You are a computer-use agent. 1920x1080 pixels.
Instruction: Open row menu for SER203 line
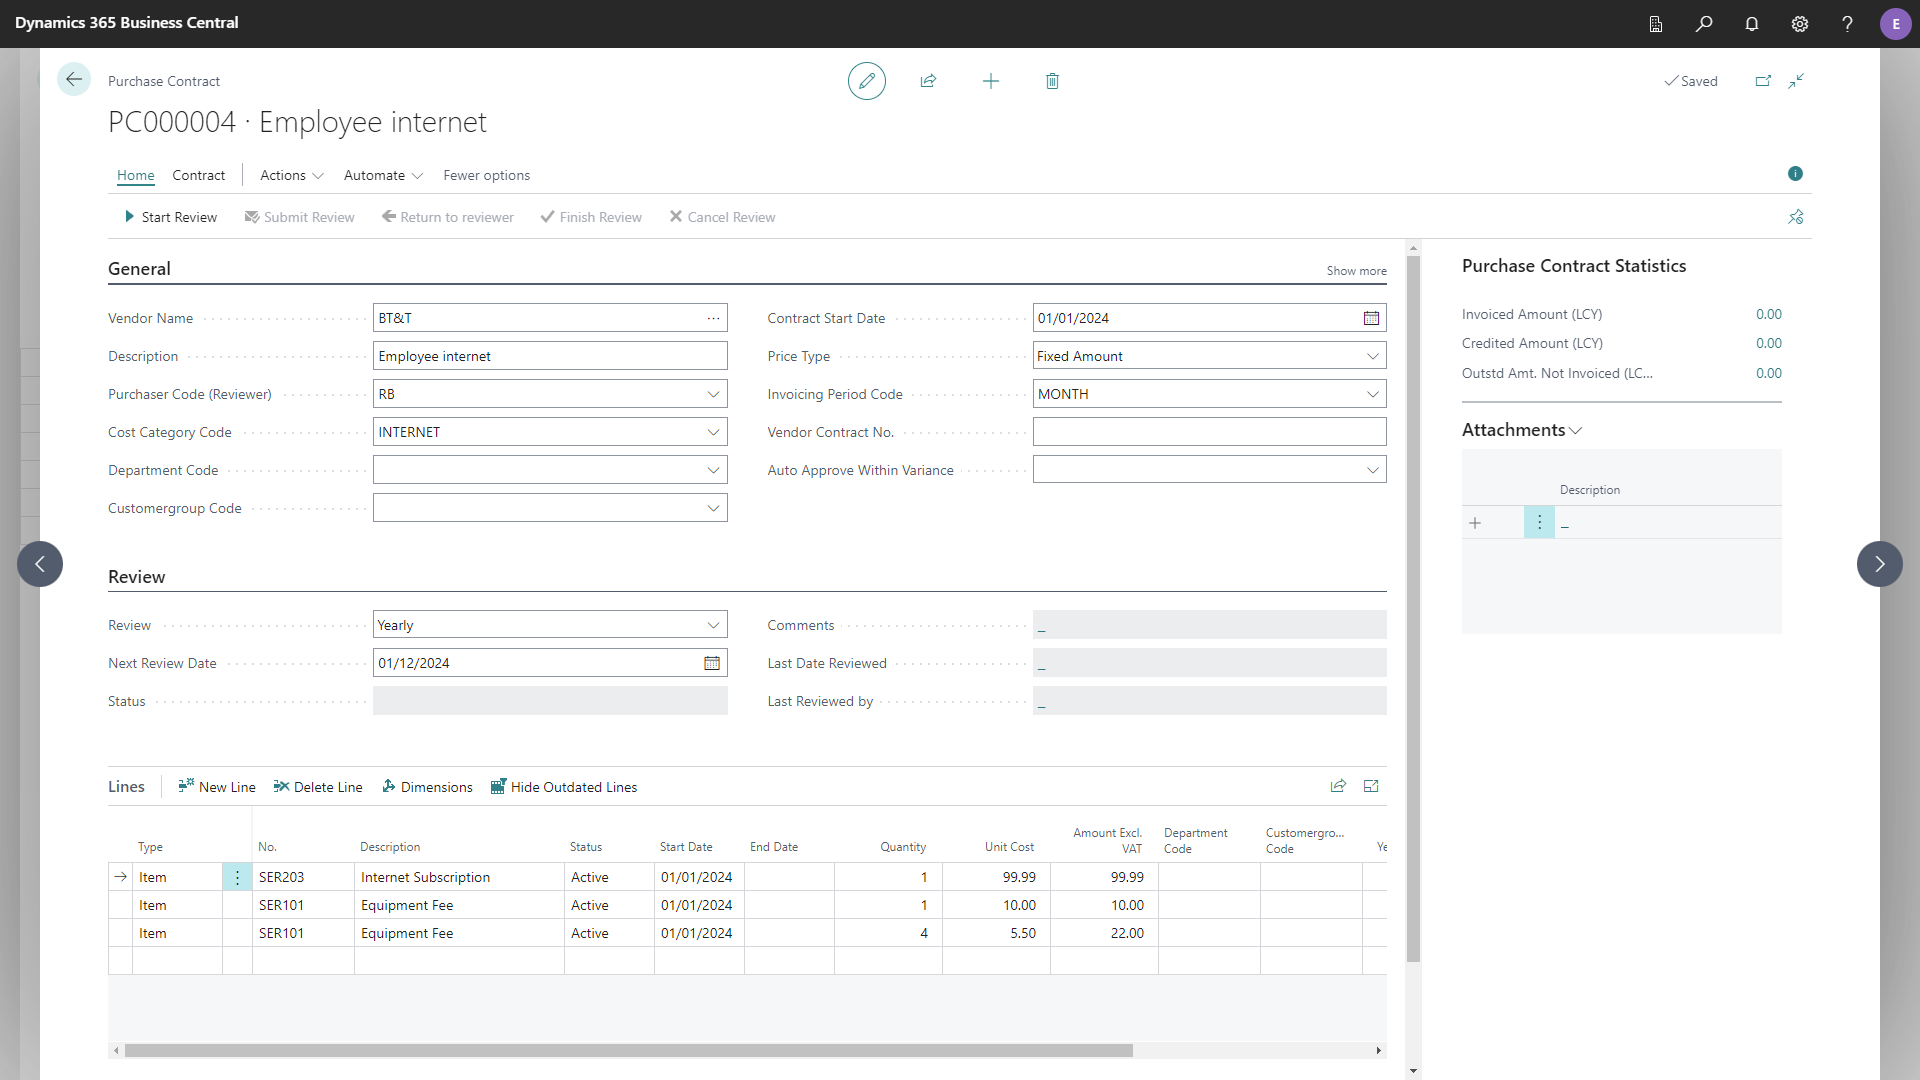(x=237, y=877)
